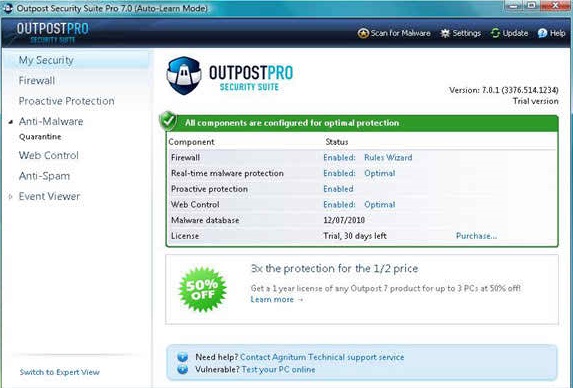Select Quarantine under Anti-Malware
The image size is (573, 388).
40,137
